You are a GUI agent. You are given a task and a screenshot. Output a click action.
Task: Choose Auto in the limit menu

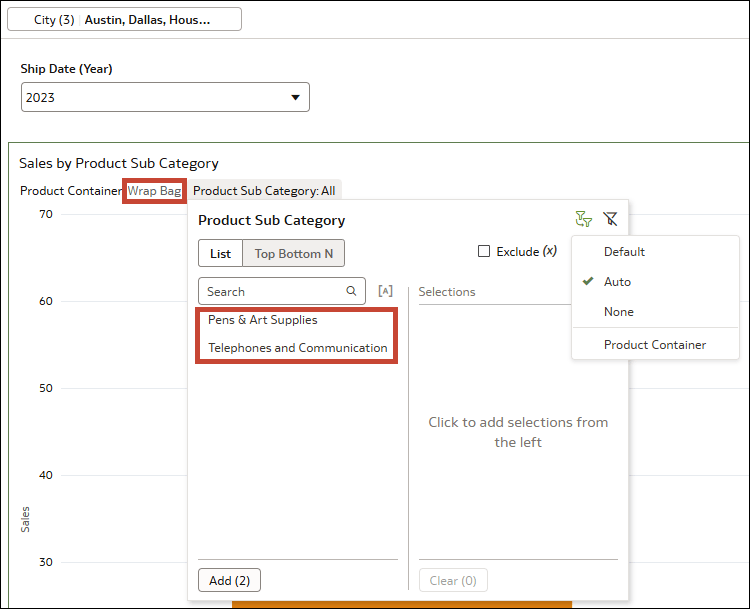[617, 282]
